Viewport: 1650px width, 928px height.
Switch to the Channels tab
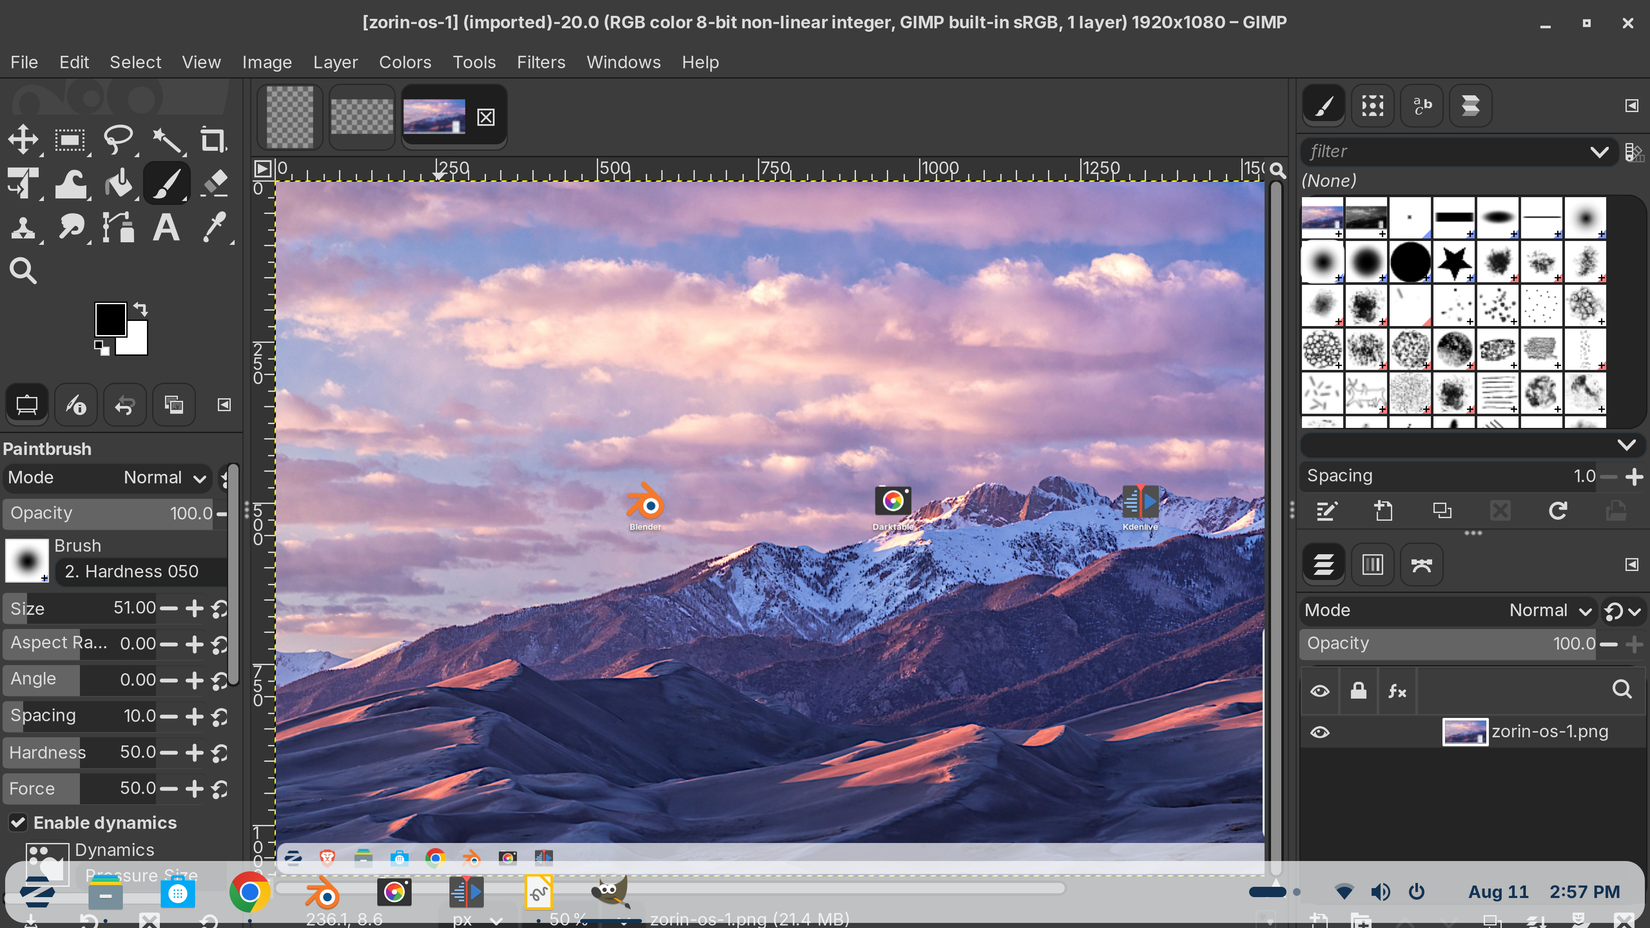1373,565
